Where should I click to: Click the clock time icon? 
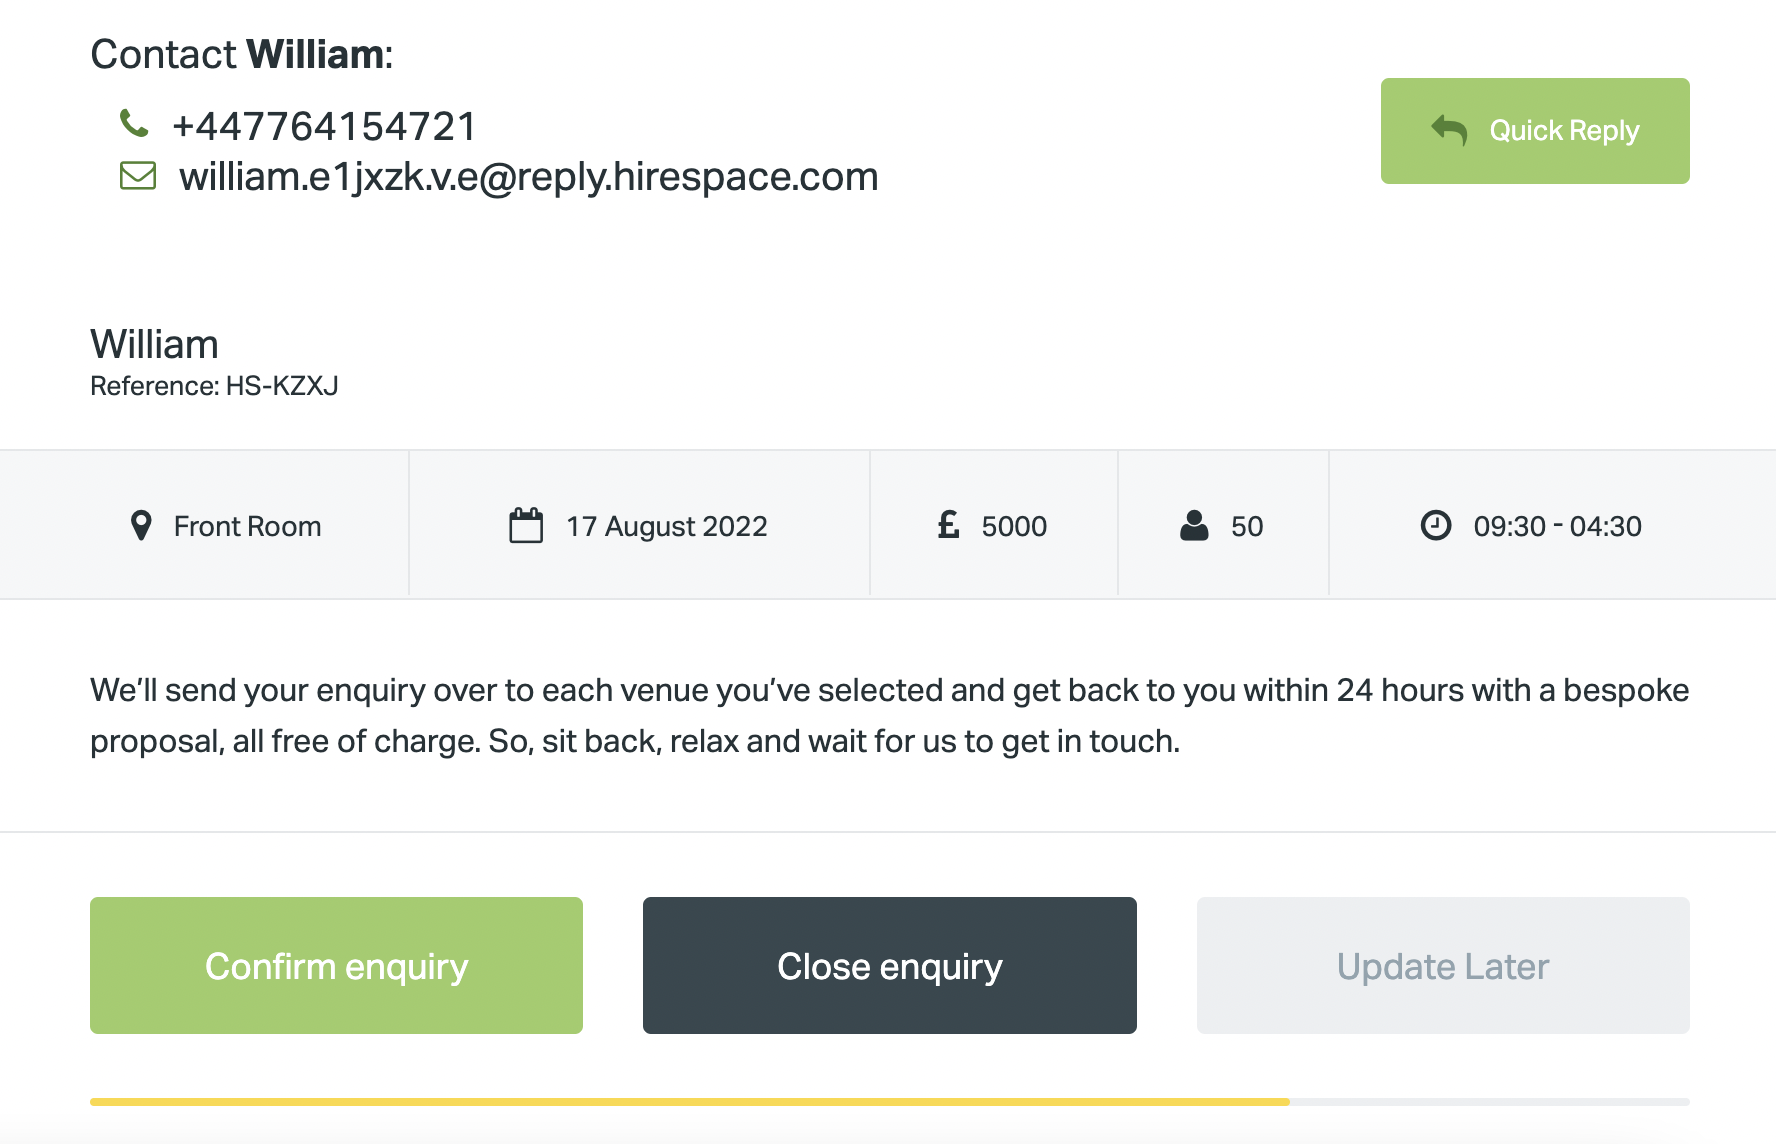click(x=1436, y=525)
